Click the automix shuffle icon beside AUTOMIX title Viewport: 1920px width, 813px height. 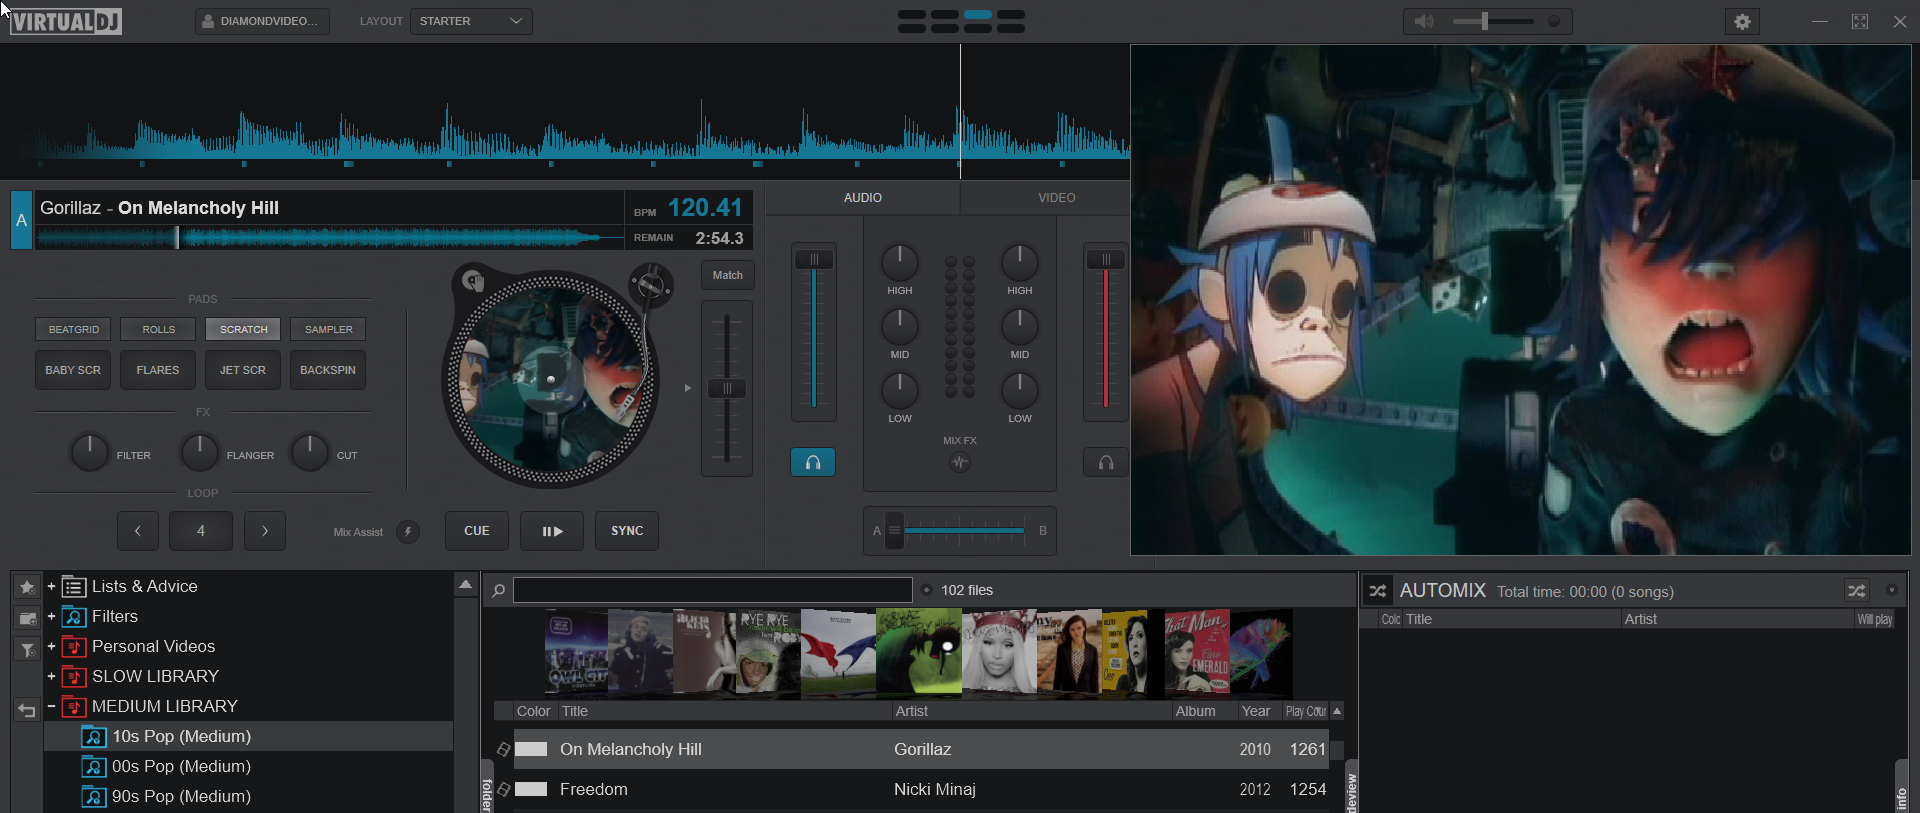tap(1378, 591)
